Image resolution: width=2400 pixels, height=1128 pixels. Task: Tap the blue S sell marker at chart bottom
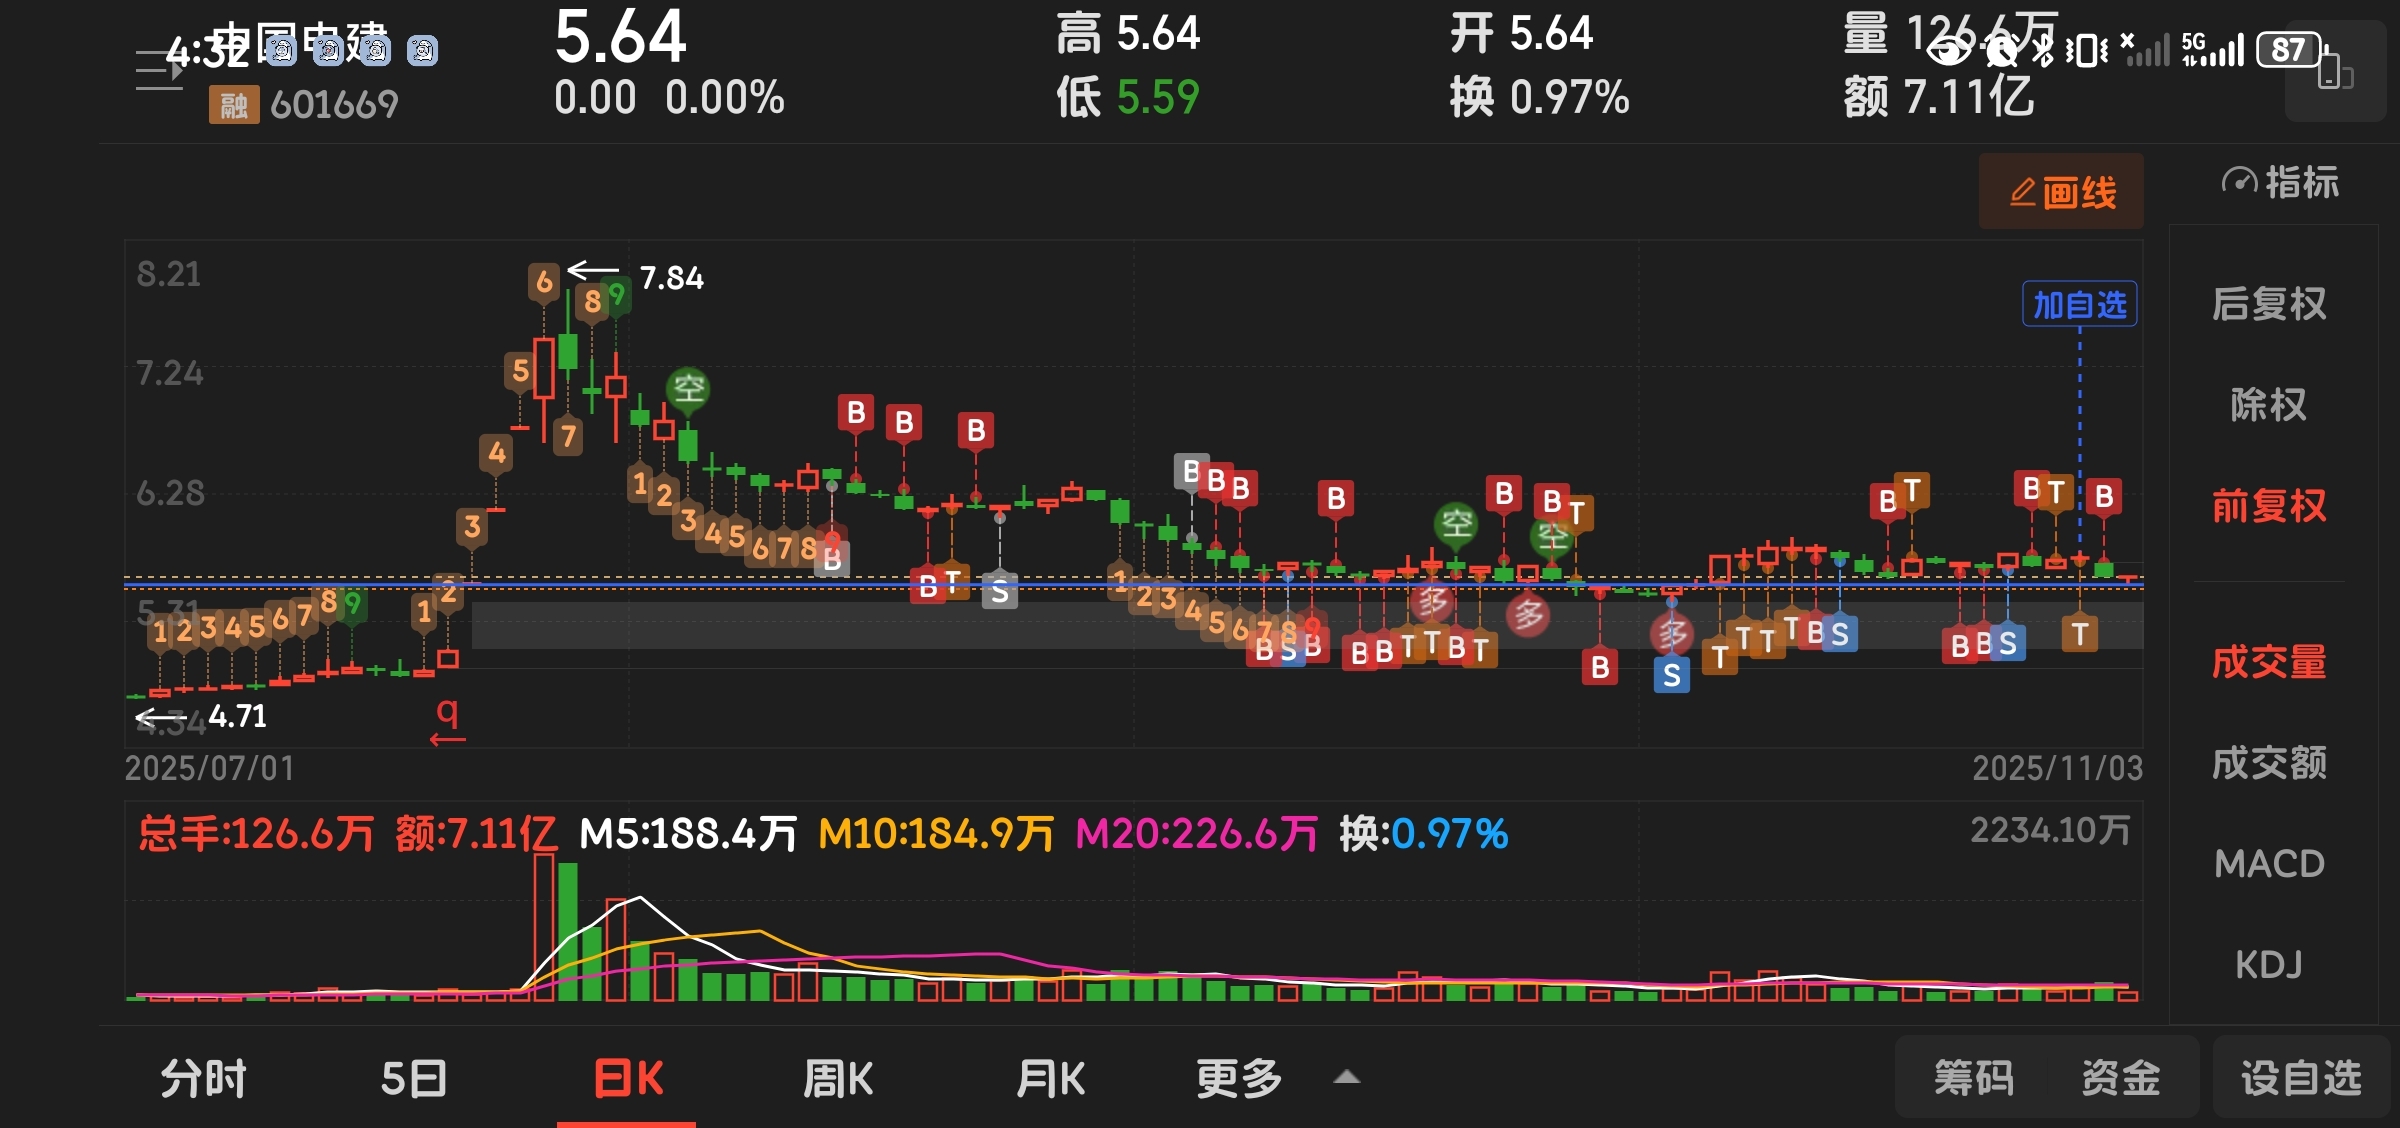pyautogui.click(x=1671, y=676)
